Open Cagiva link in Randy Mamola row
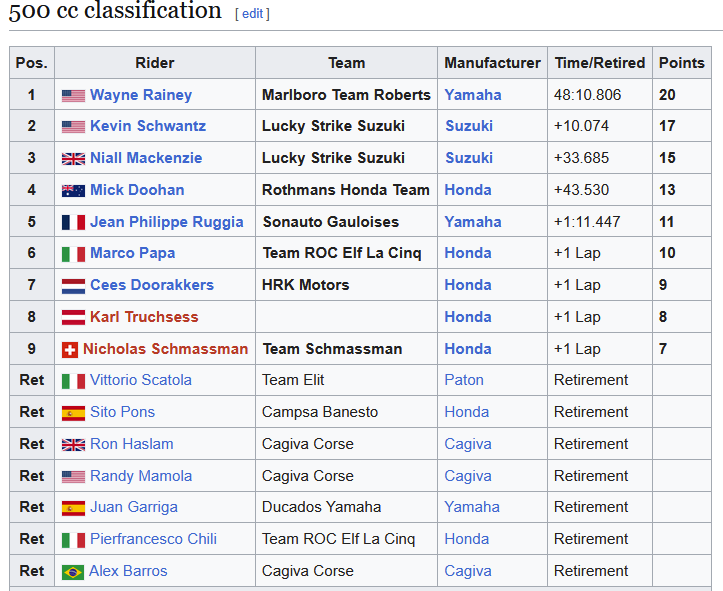Image resolution: width=723 pixels, height=591 pixels. (x=468, y=476)
